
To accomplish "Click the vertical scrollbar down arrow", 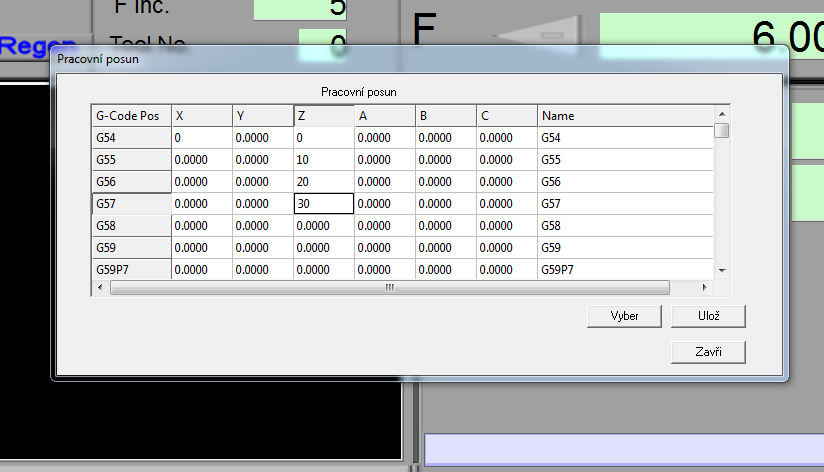I will tap(721, 270).
